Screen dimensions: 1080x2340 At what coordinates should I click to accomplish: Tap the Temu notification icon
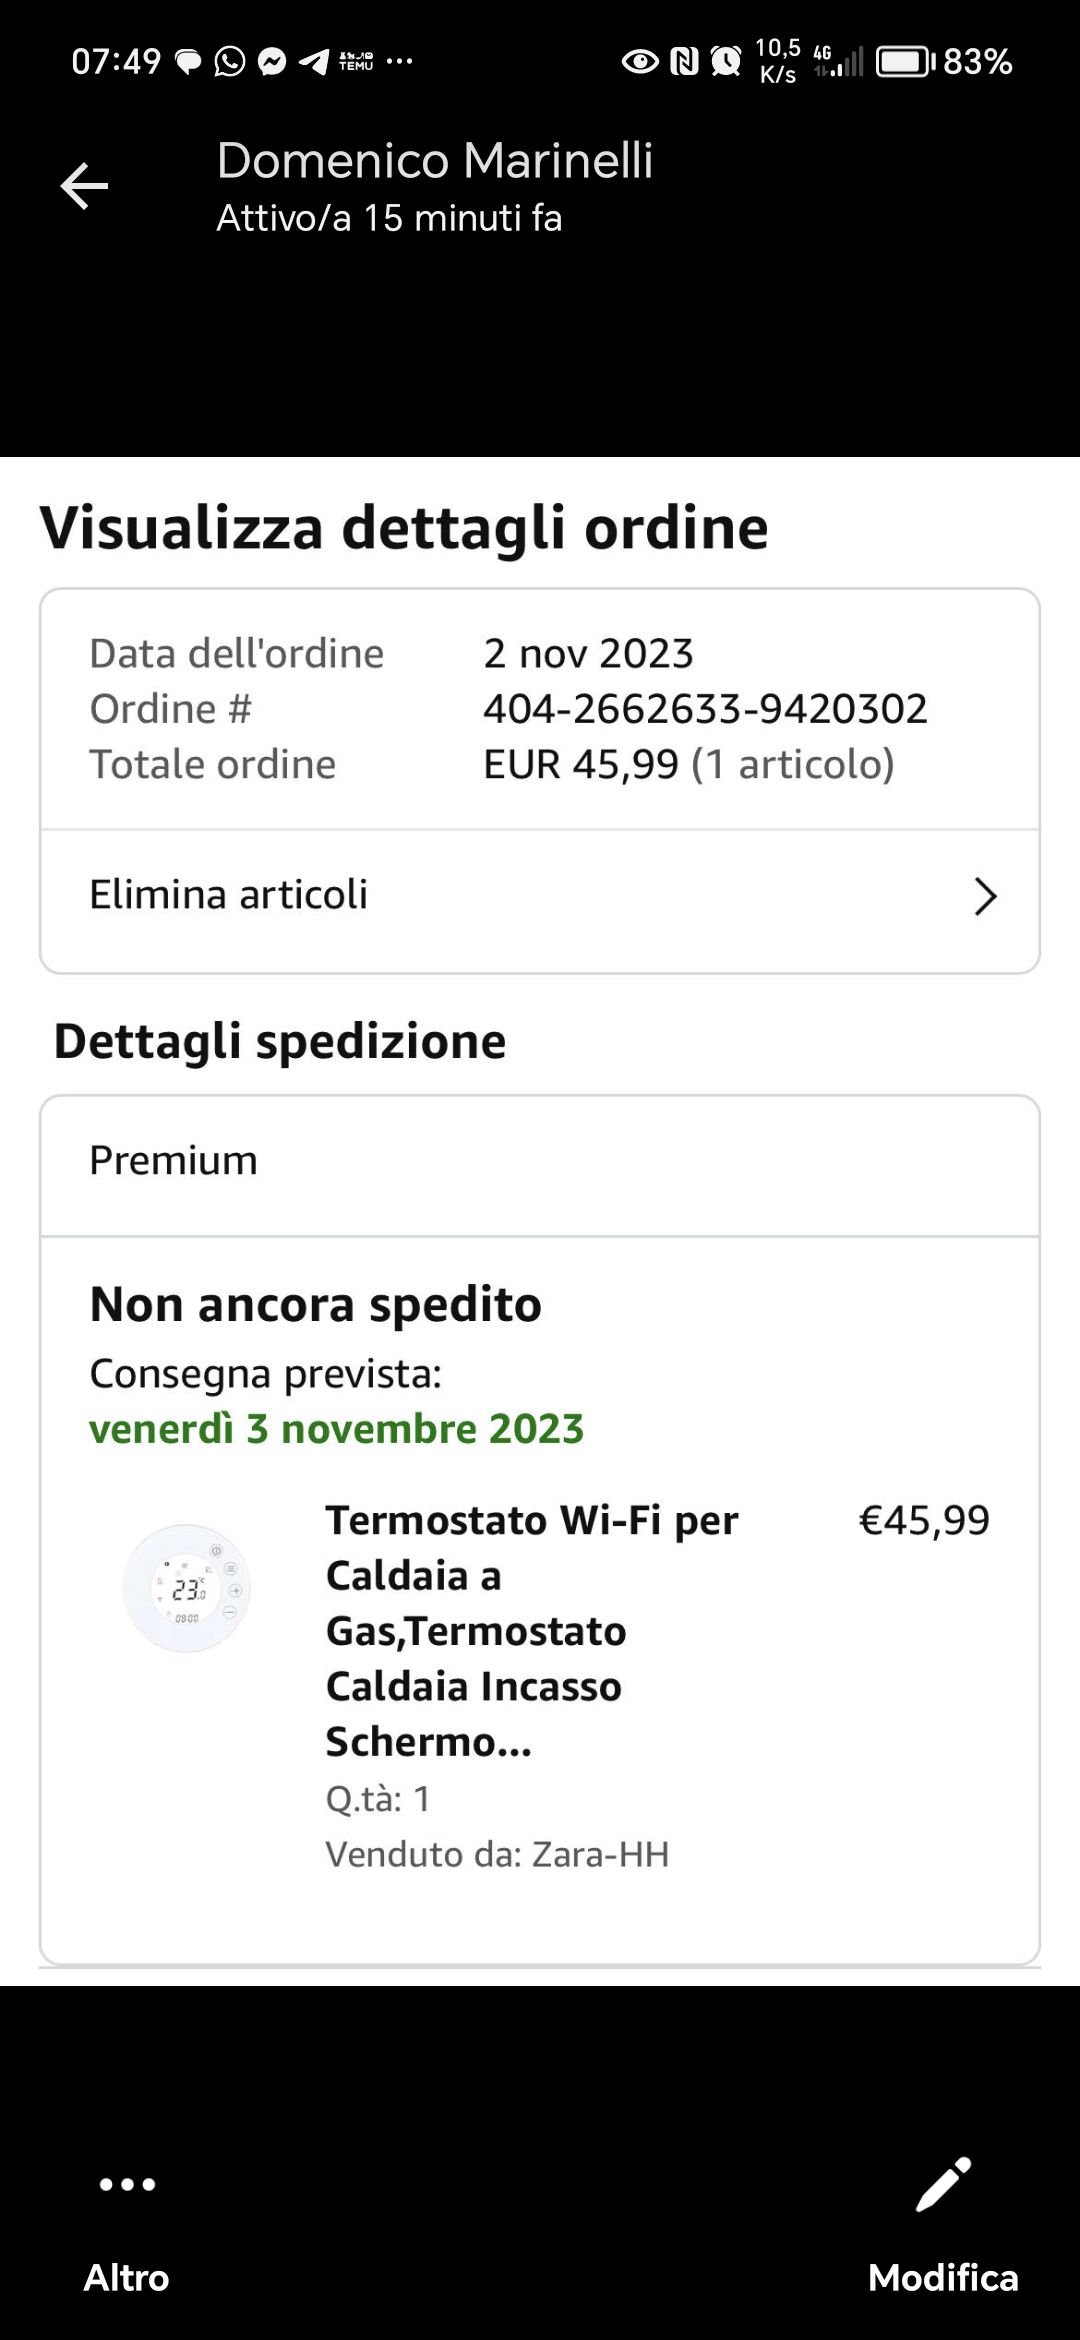[356, 62]
